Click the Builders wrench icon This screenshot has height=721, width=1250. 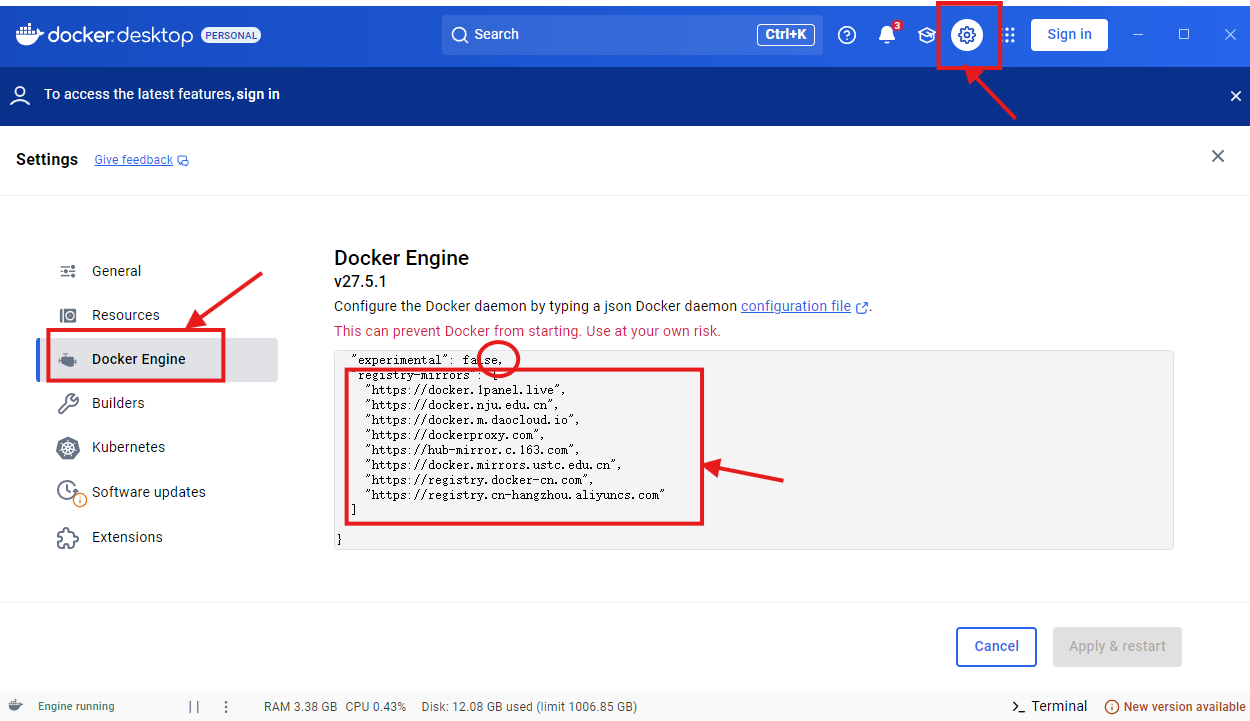tap(68, 403)
